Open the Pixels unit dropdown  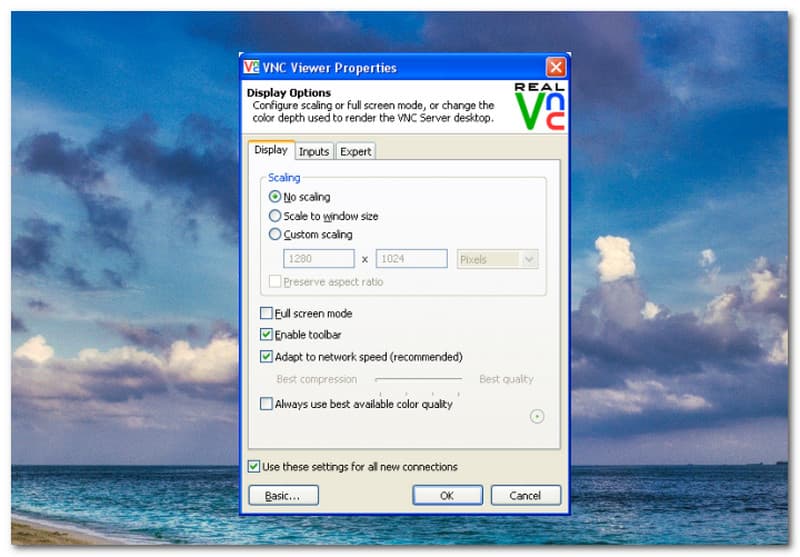497,259
